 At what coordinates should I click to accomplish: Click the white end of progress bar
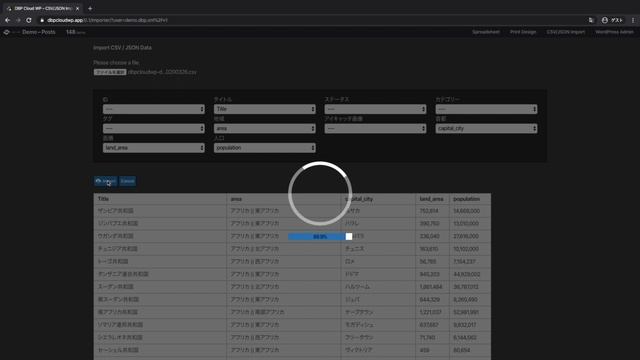click(349, 237)
